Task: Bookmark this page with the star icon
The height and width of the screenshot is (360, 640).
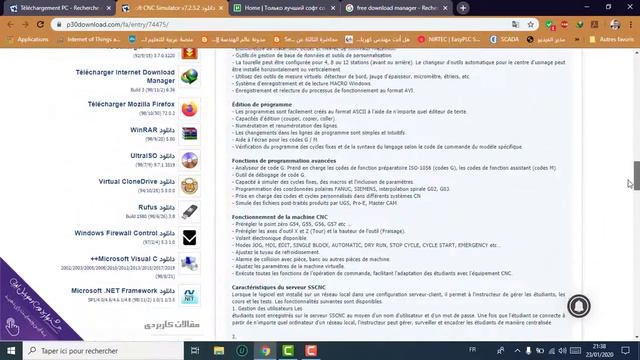Action: click(x=530, y=24)
